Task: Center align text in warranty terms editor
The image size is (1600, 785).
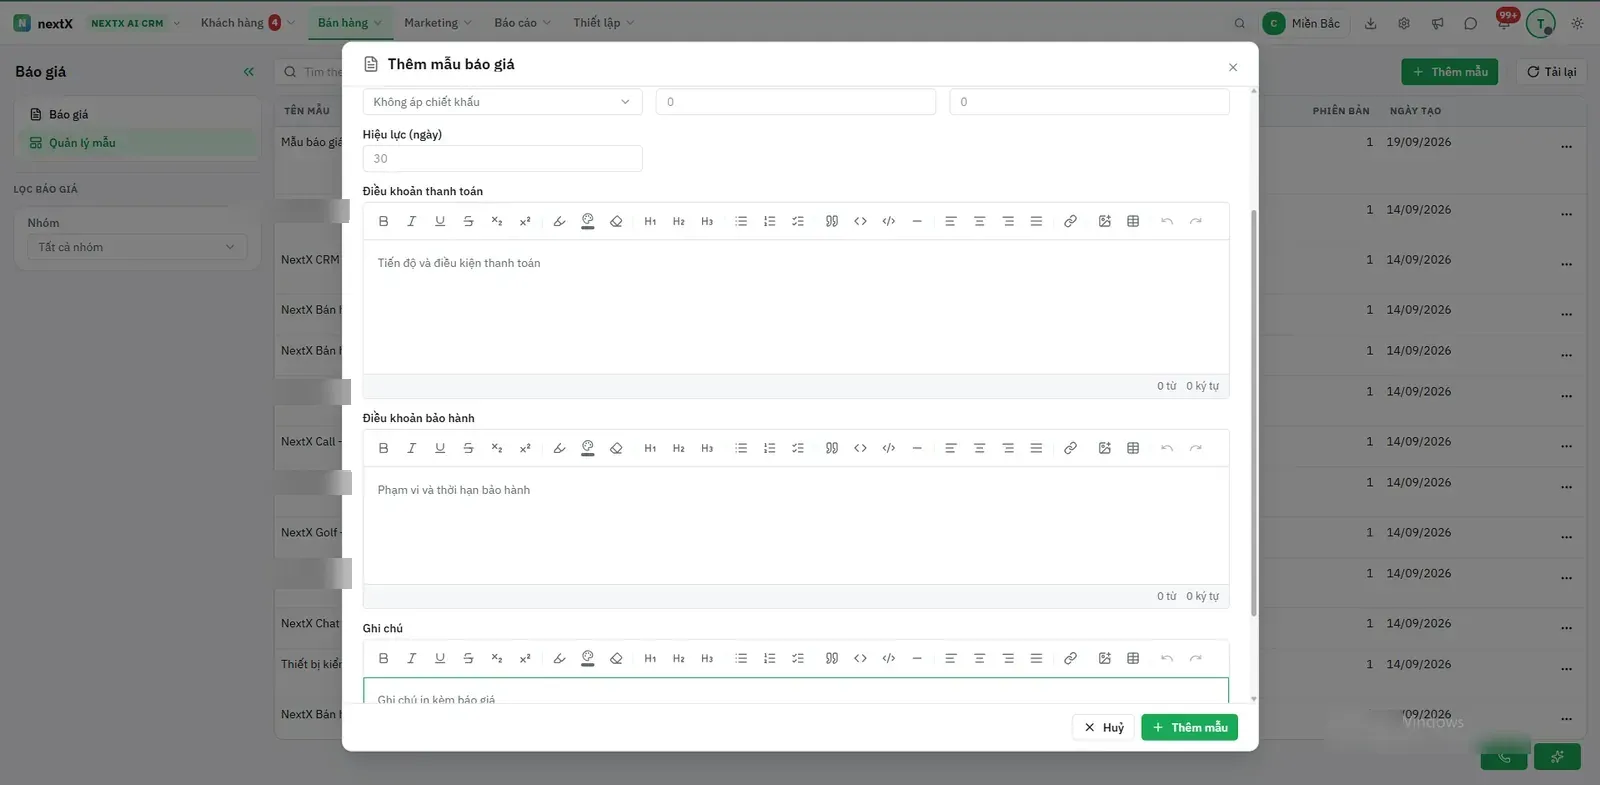Action: click(979, 448)
